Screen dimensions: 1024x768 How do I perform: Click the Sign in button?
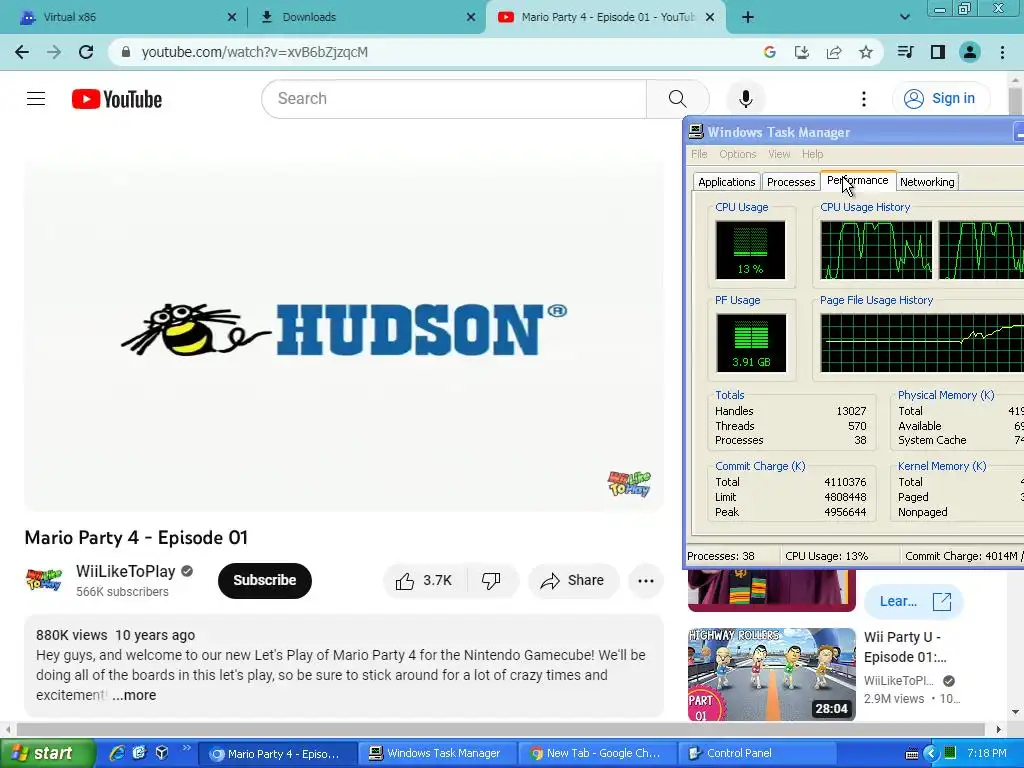[940, 99]
